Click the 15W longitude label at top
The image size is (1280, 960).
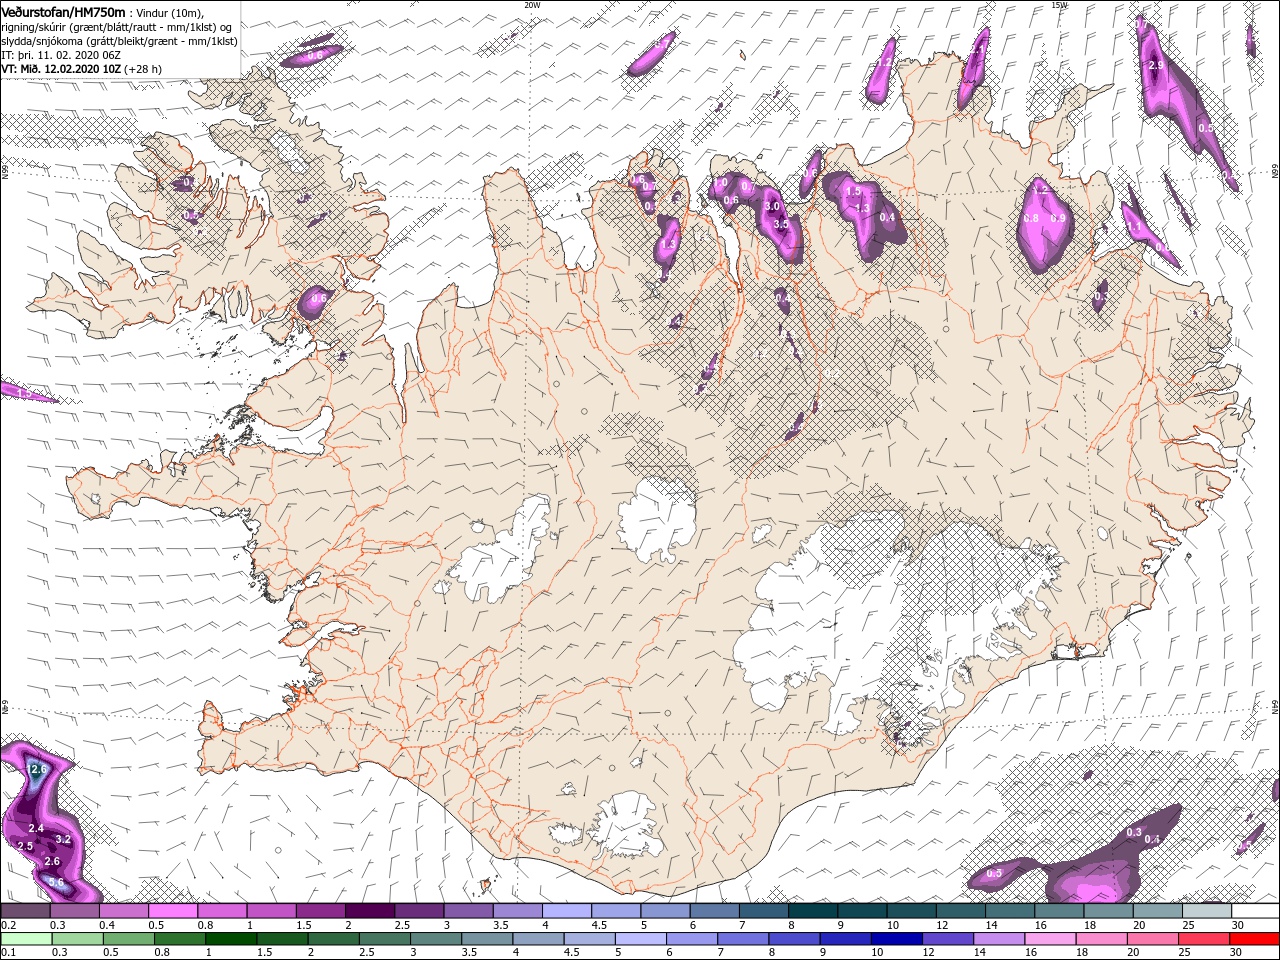pyautogui.click(x=1059, y=5)
